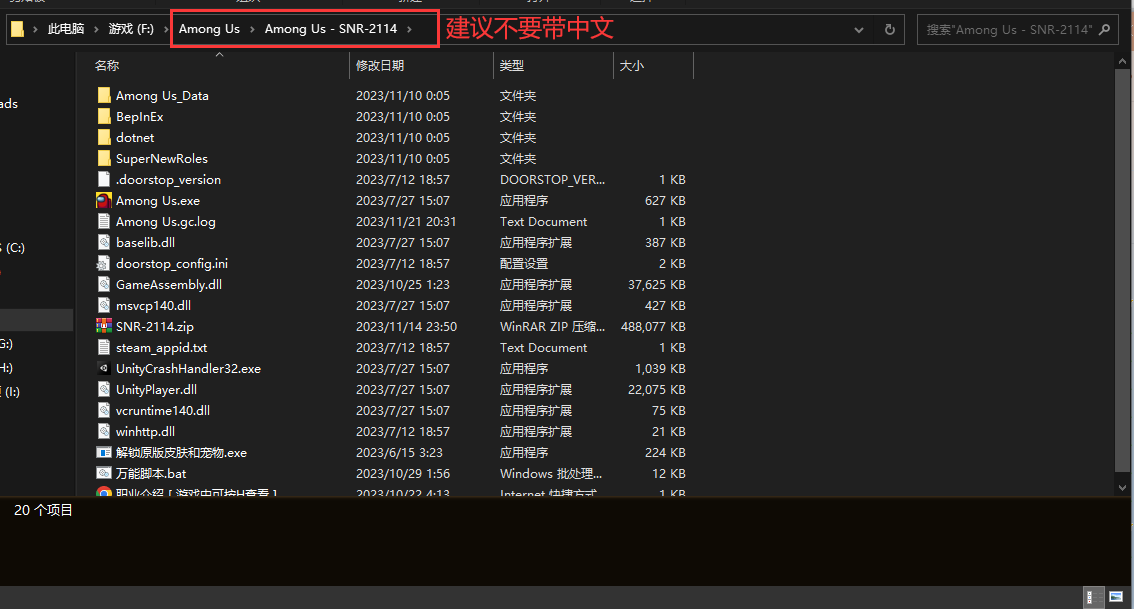
Task: Sort by the 类型 column header
Action: [511, 66]
